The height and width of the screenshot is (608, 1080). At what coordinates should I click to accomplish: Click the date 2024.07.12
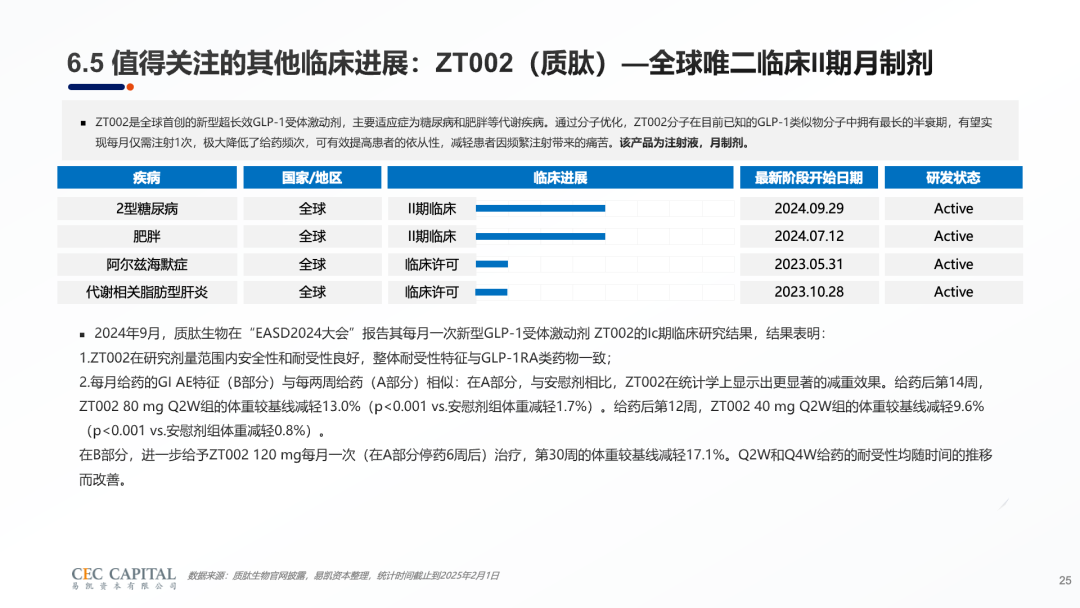point(808,237)
